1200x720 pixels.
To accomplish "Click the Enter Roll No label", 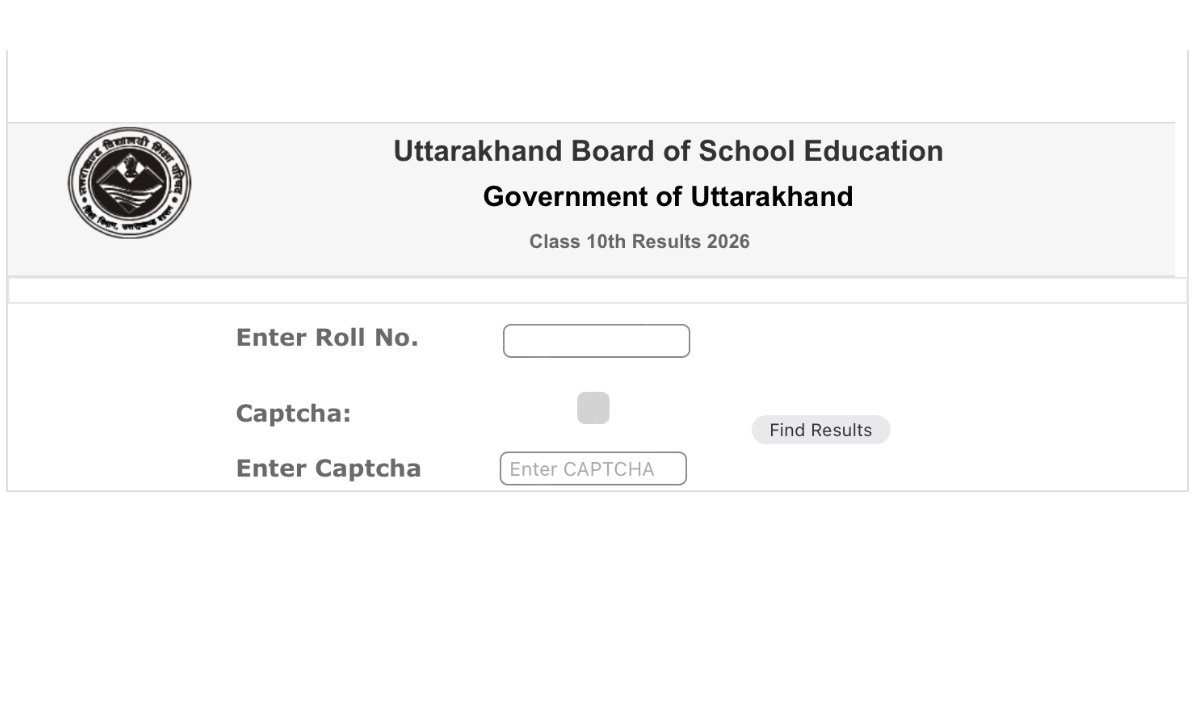I will tap(327, 337).
